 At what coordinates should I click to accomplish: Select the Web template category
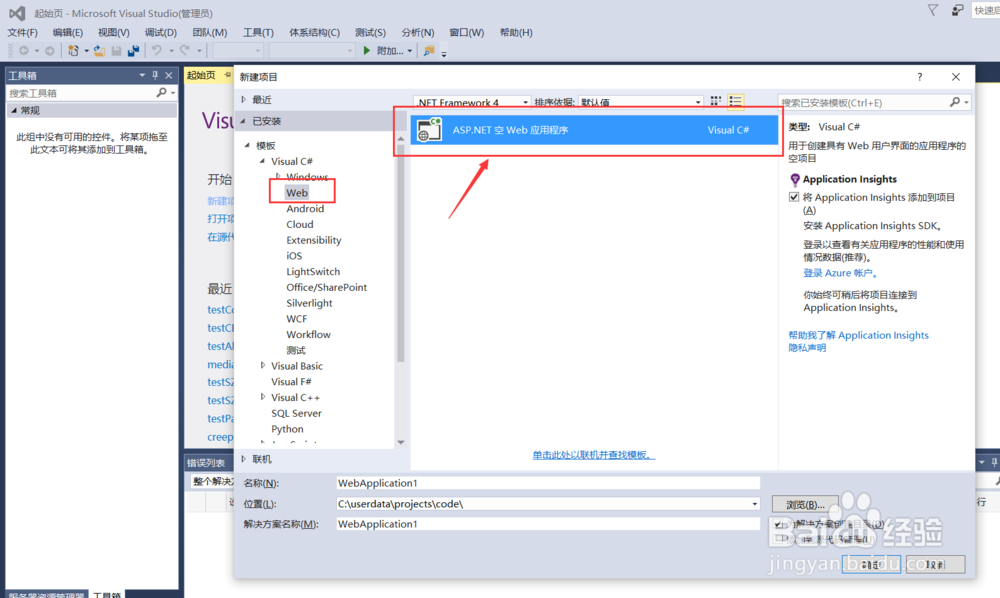[x=297, y=193]
